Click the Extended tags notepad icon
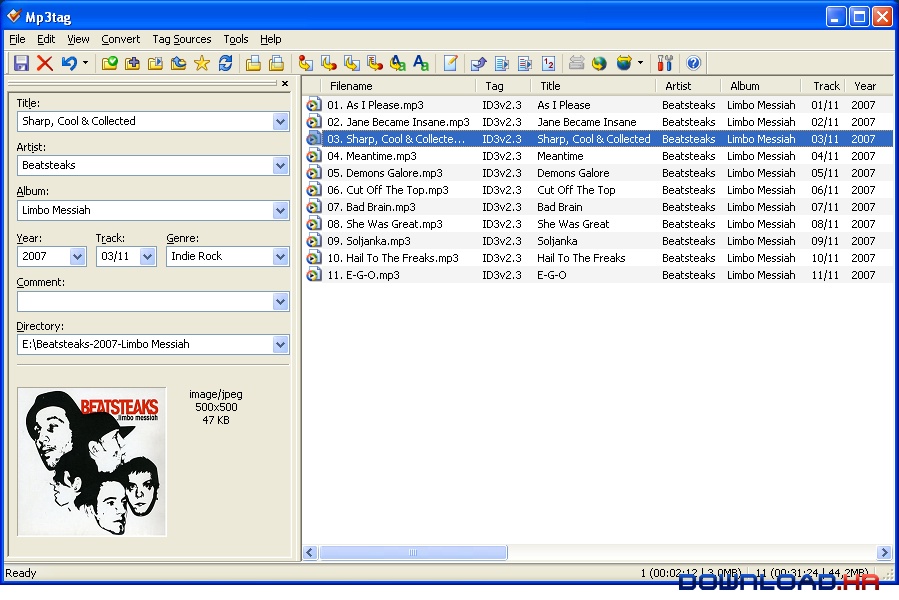Viewport: 899px width, 600px height. point(451,63)
